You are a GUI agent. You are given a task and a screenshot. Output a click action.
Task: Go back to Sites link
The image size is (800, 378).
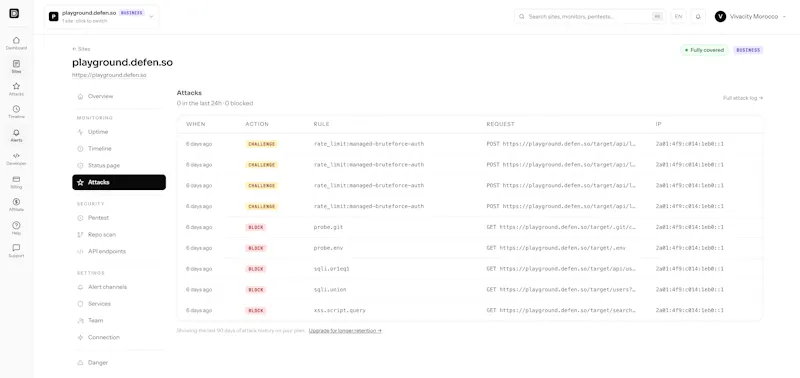click(81, 49)
